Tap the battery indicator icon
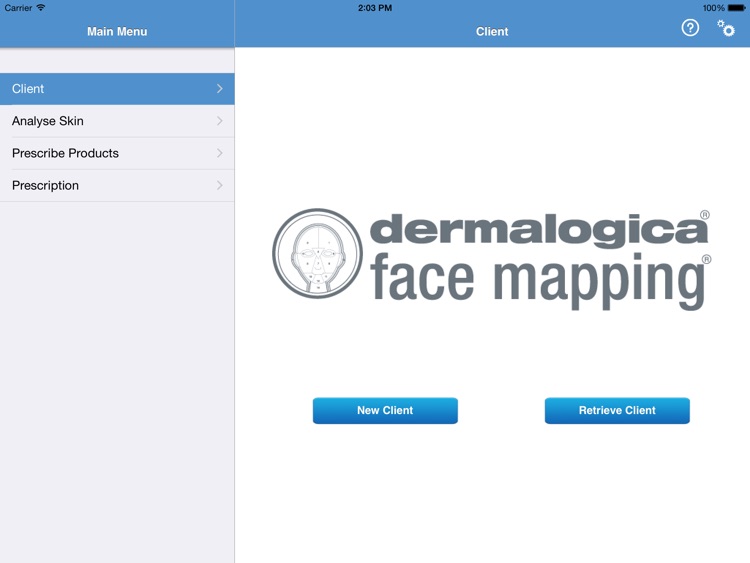 737,8
